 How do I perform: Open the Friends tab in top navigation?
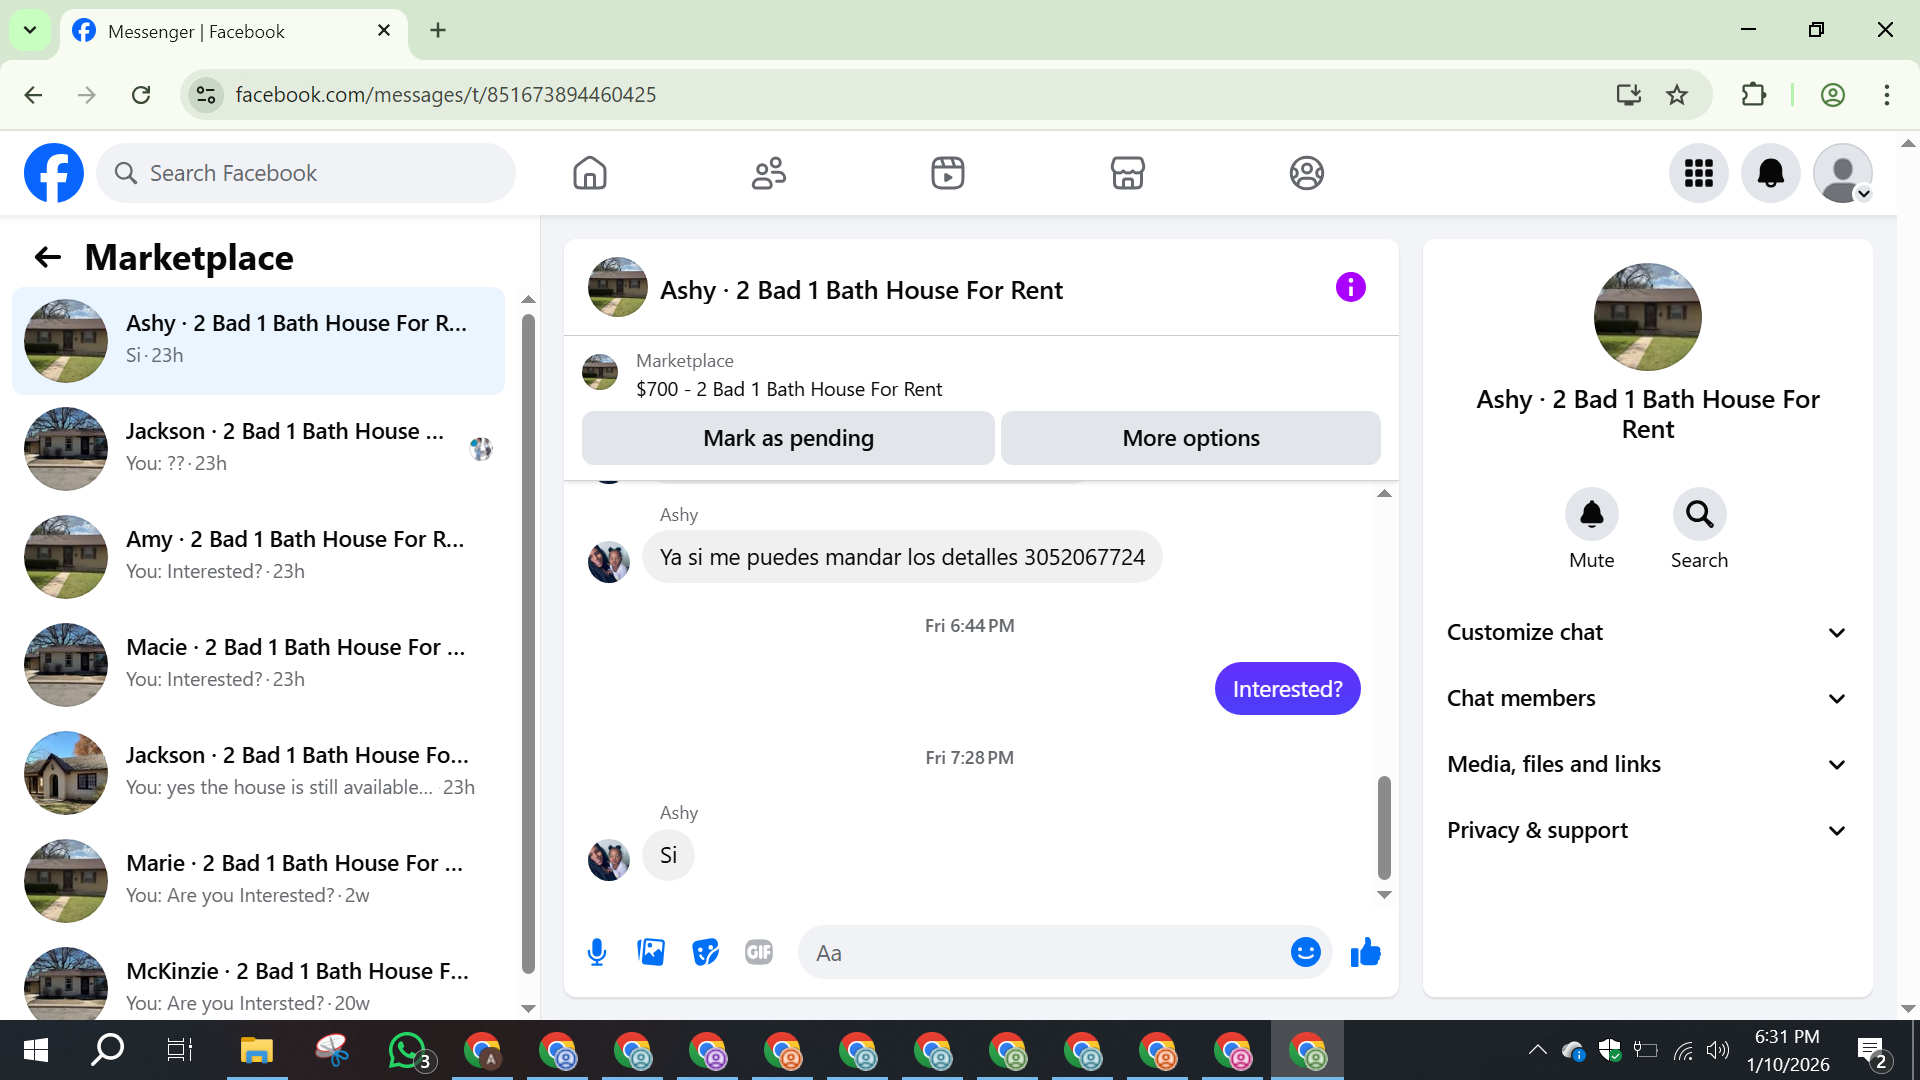[x=768, y=173]
